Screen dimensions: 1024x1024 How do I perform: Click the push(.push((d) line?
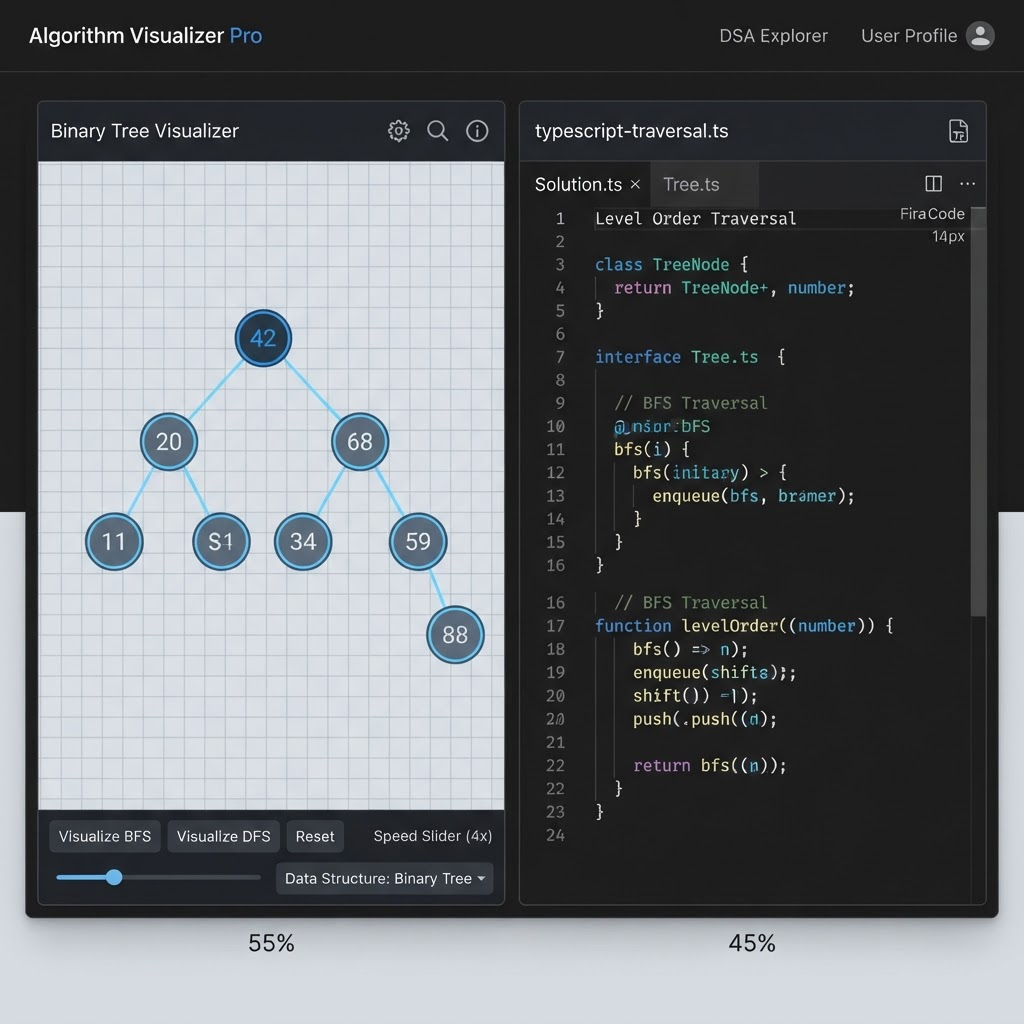click(705, 718)
